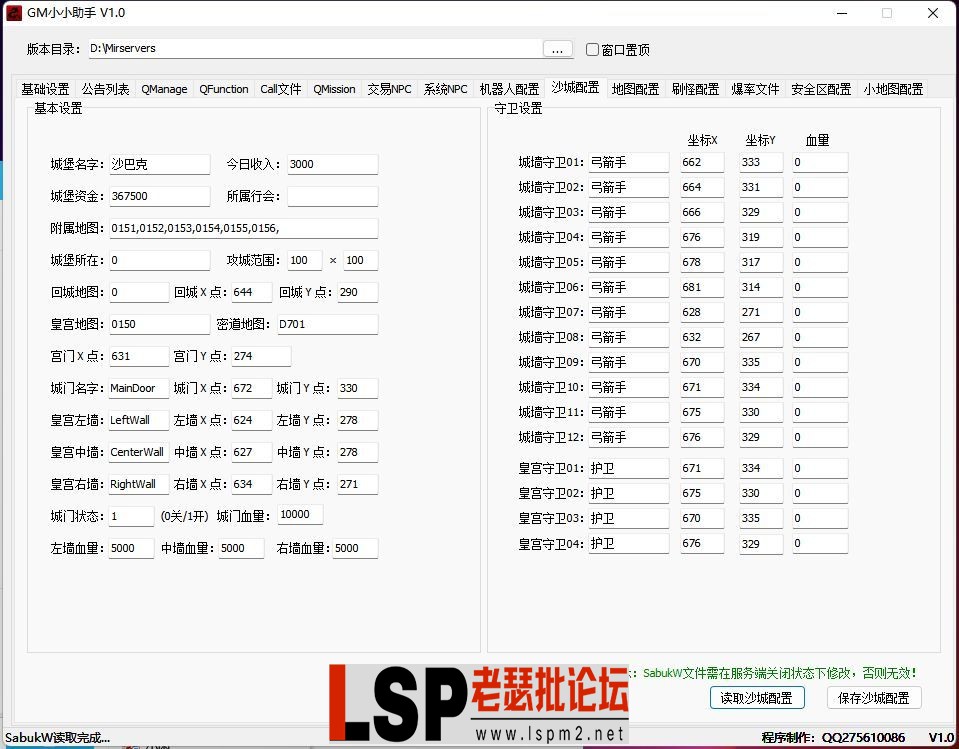Open the QManage tab
This screenshot has width=959, height=749.
click(x=163, y=88)
